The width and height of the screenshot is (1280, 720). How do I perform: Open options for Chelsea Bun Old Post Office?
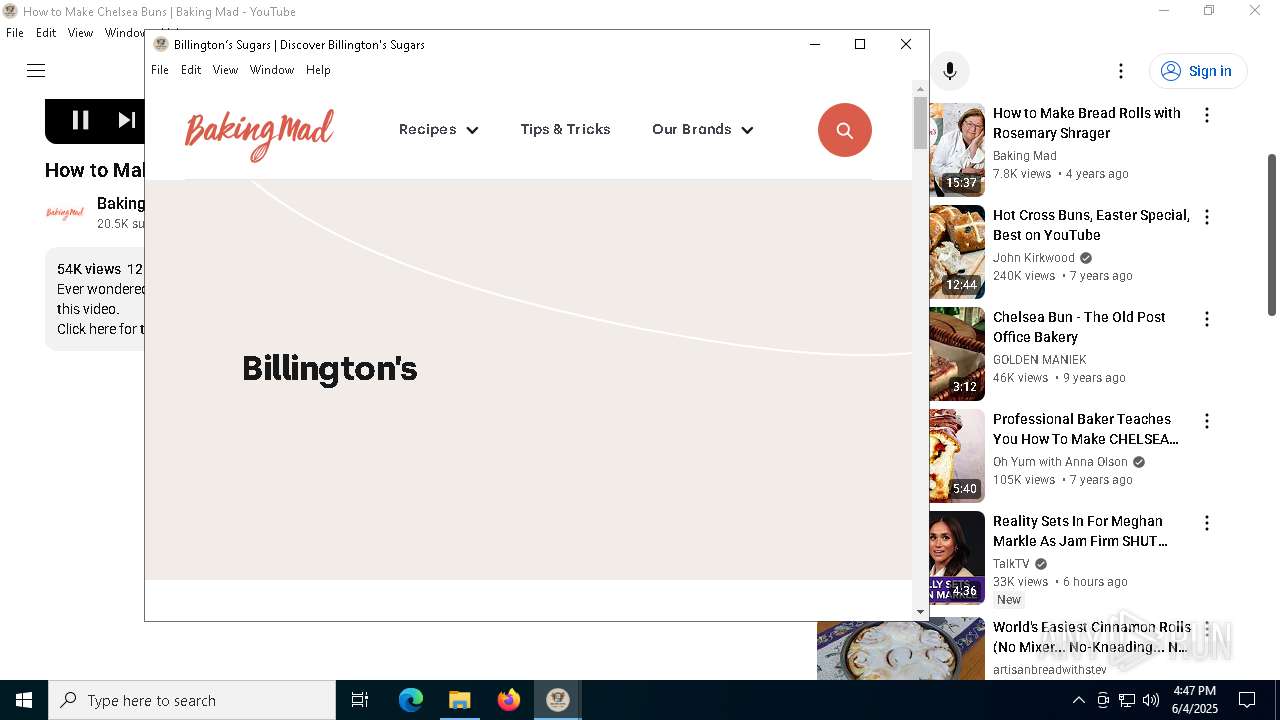pos(1207,319)
